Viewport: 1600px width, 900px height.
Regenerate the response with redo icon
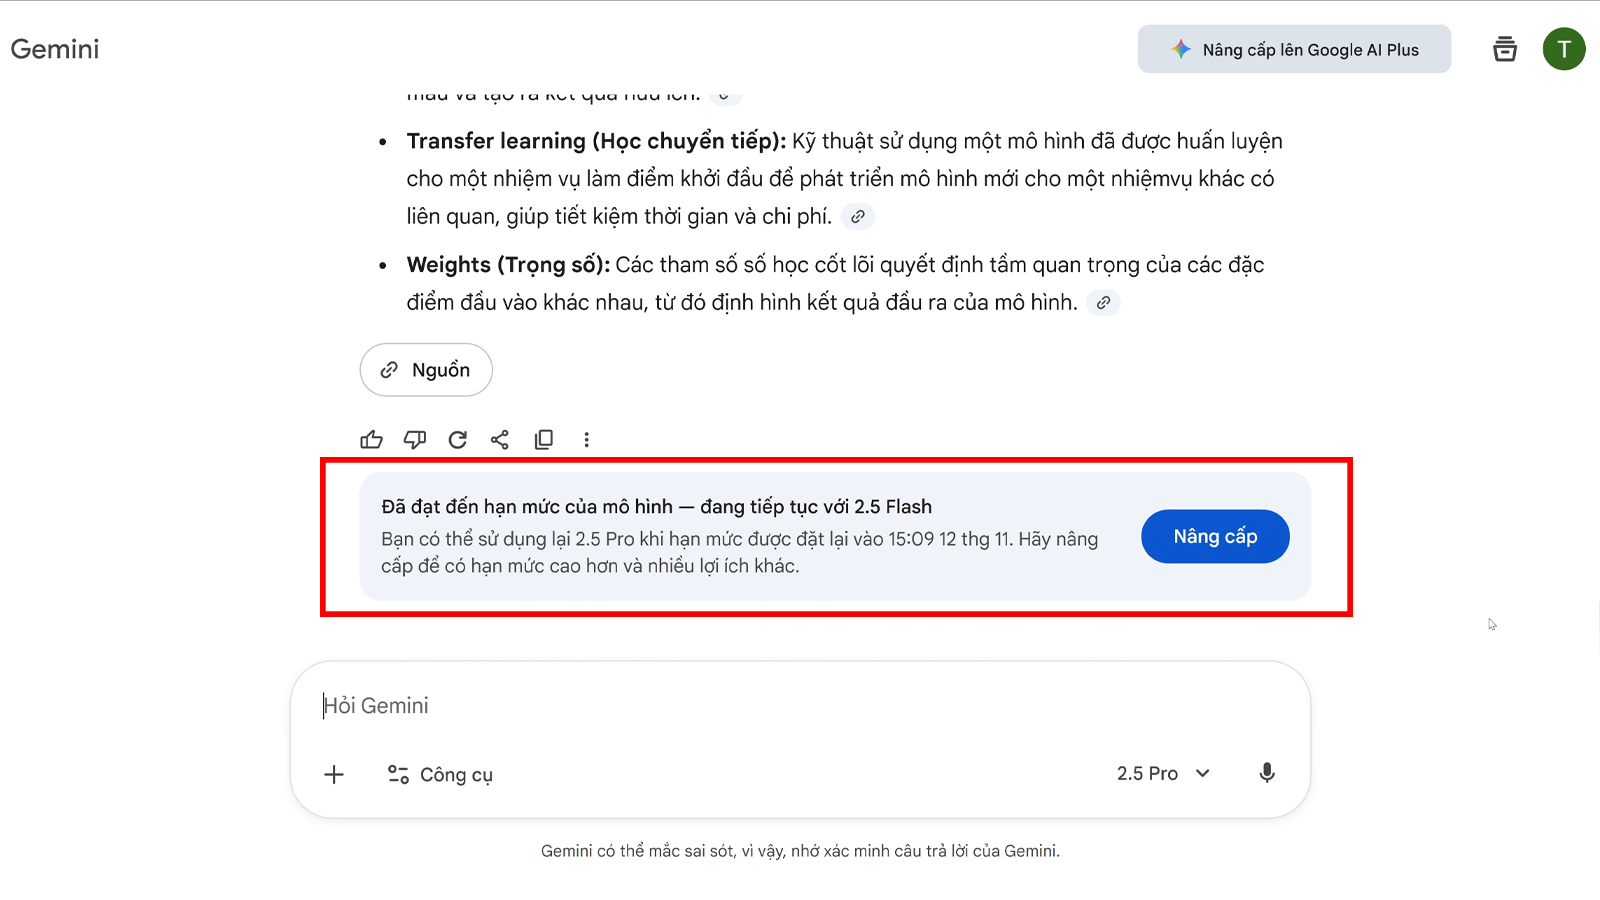click(458, 440)
